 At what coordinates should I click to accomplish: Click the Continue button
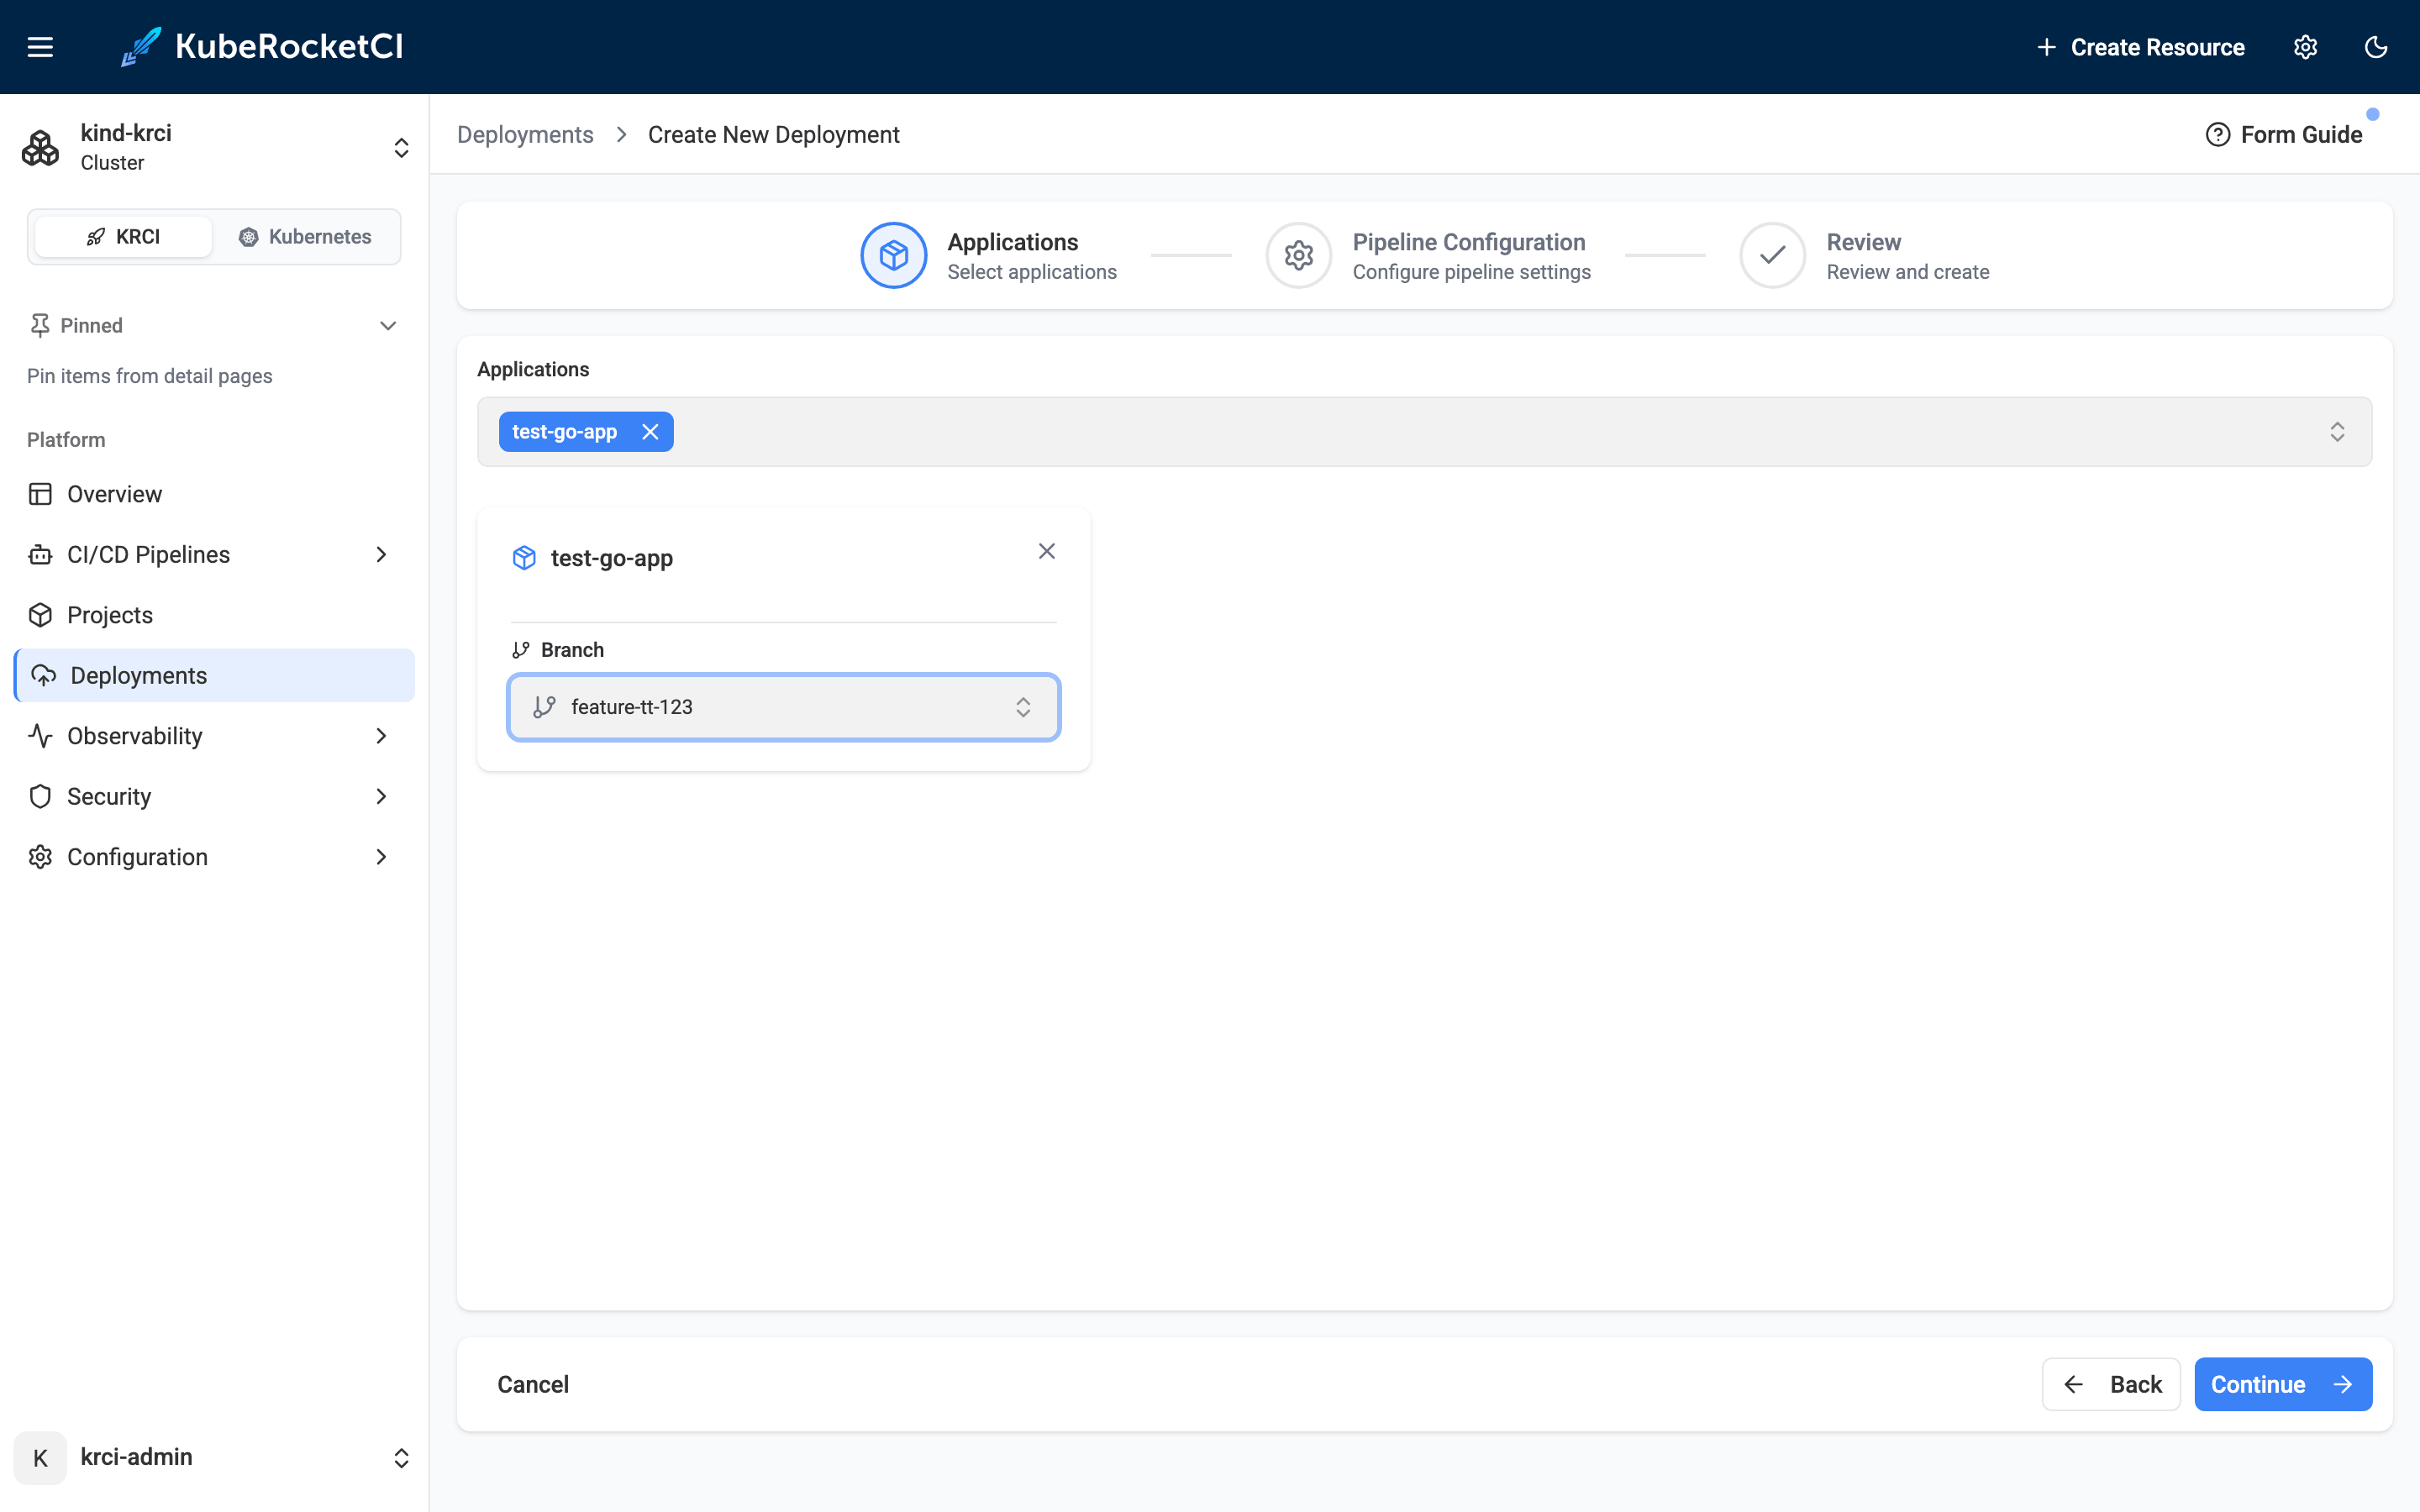pos(2283,1384)
